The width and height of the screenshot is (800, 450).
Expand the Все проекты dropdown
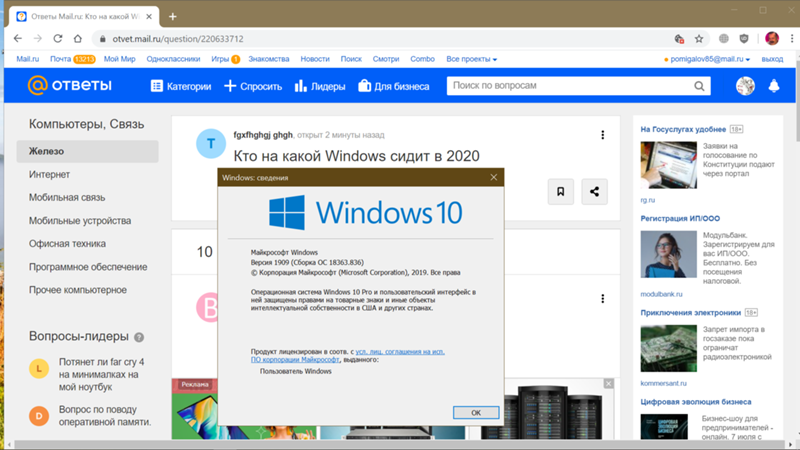click(x=471, y=59)
